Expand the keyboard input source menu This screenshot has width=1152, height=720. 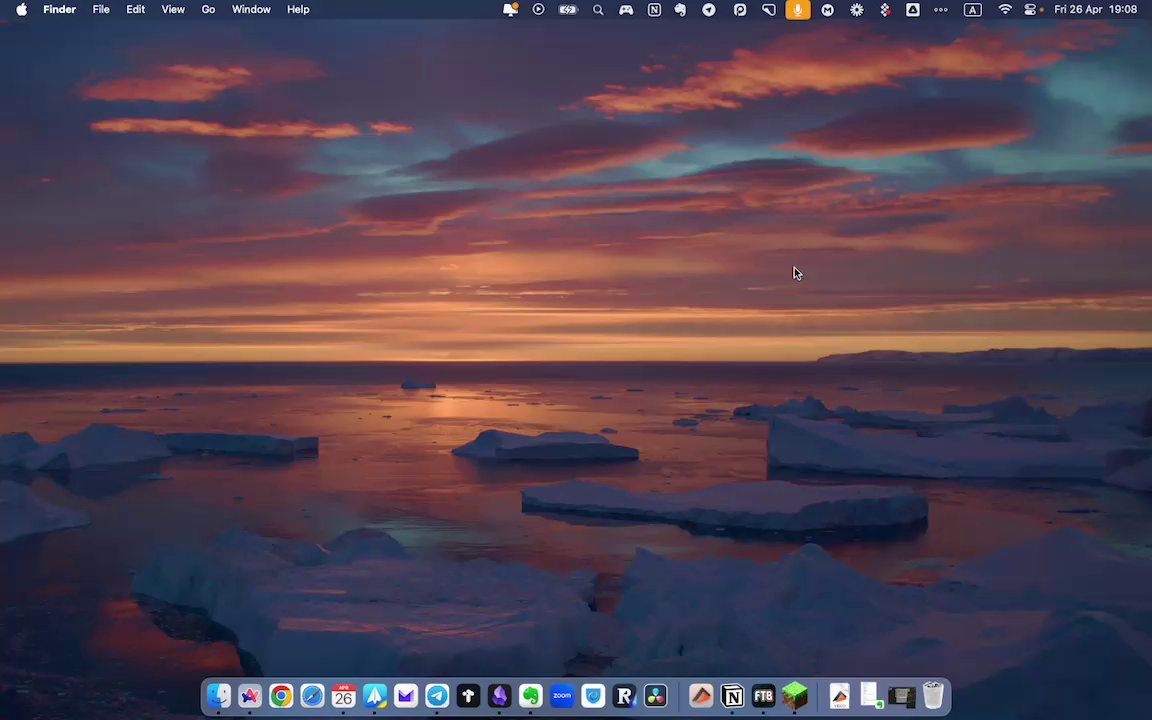(x=972, y=10)
